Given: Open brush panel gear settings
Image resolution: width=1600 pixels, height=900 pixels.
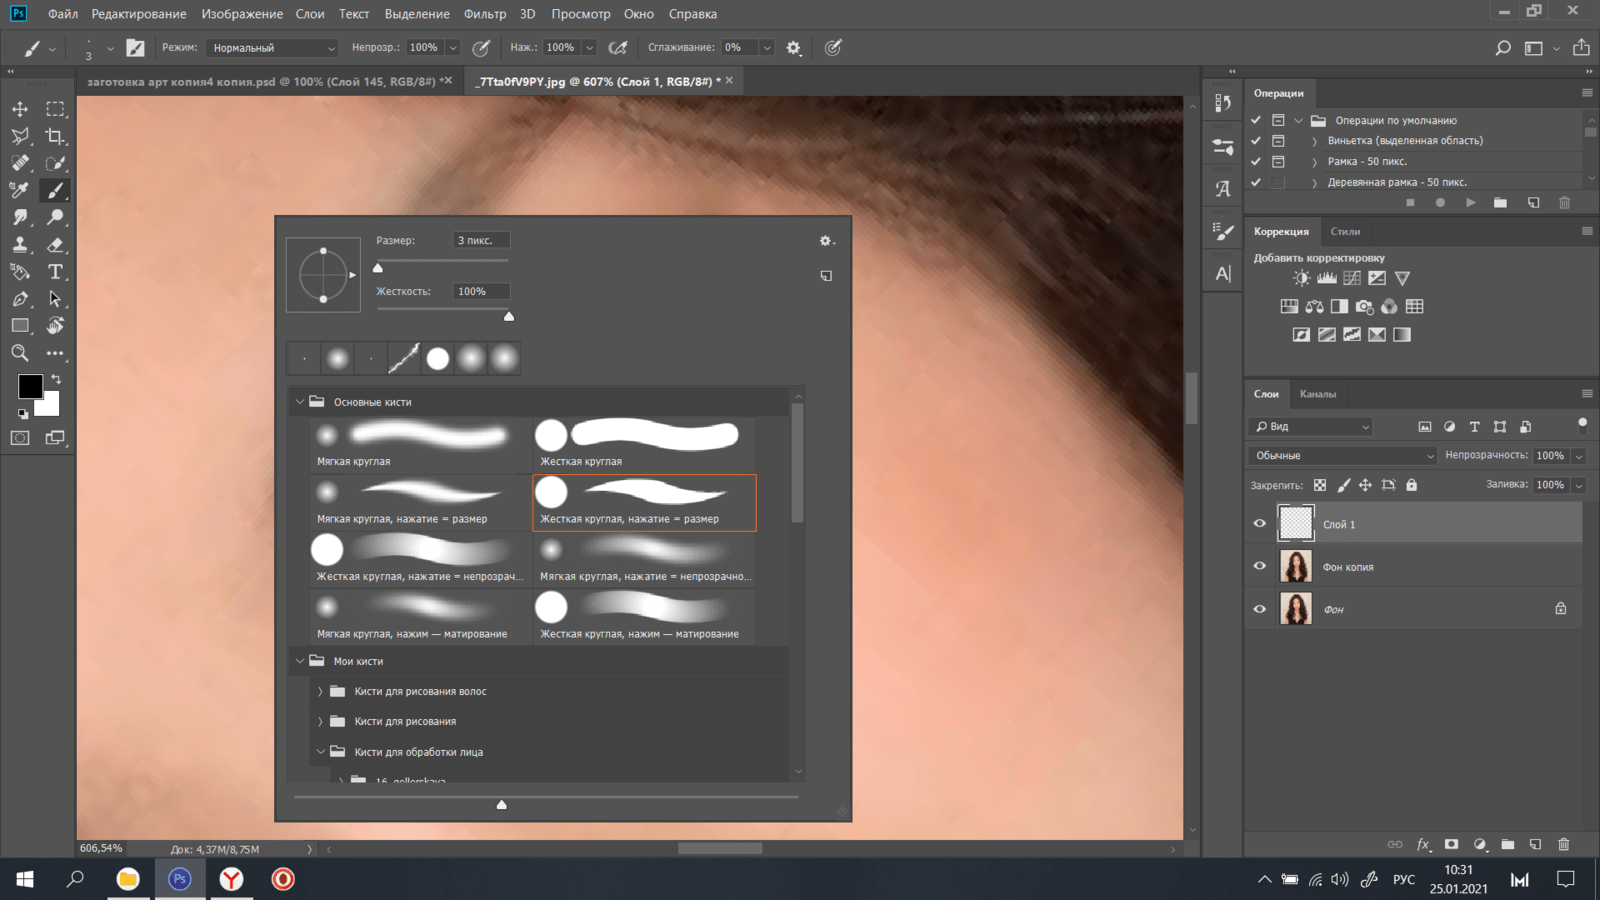Looking at the screenshot, I should (x=826, y=241).
